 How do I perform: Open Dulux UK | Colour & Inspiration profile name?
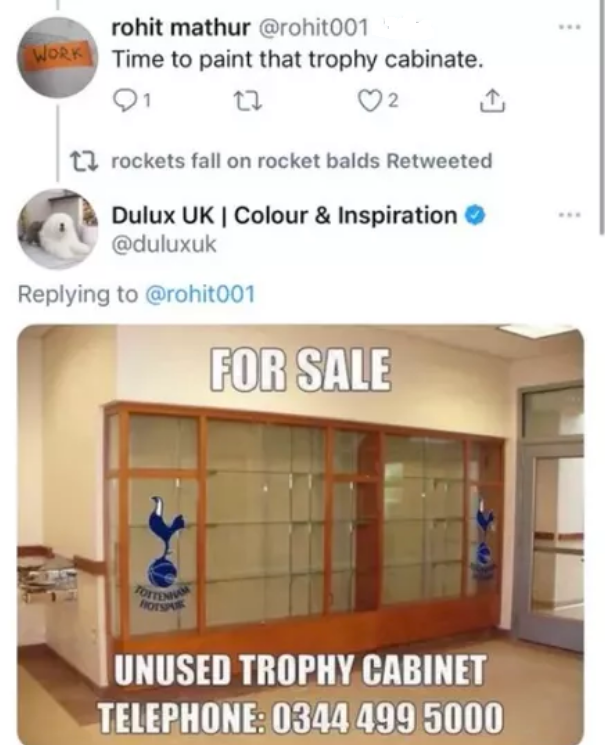(284, 215)
